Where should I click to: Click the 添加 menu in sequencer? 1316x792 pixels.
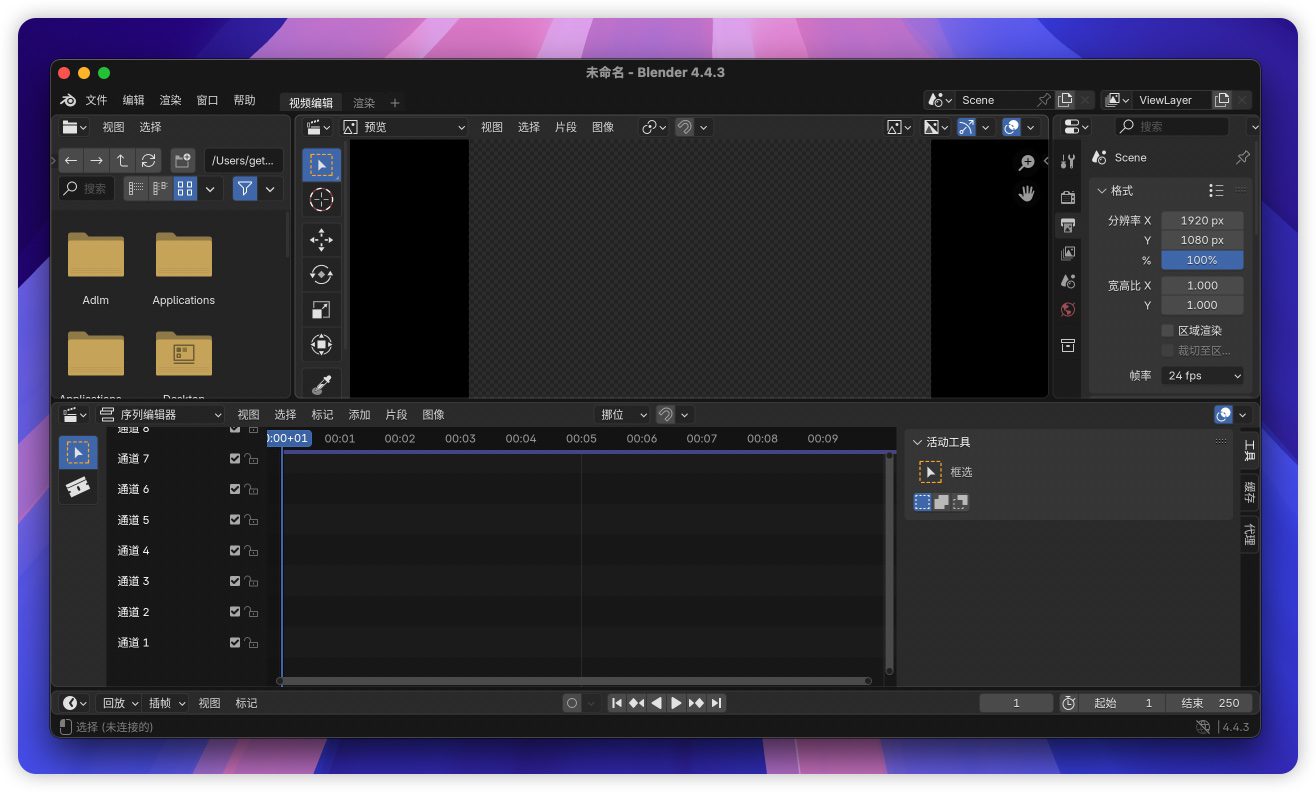click(x=359, y=414)
